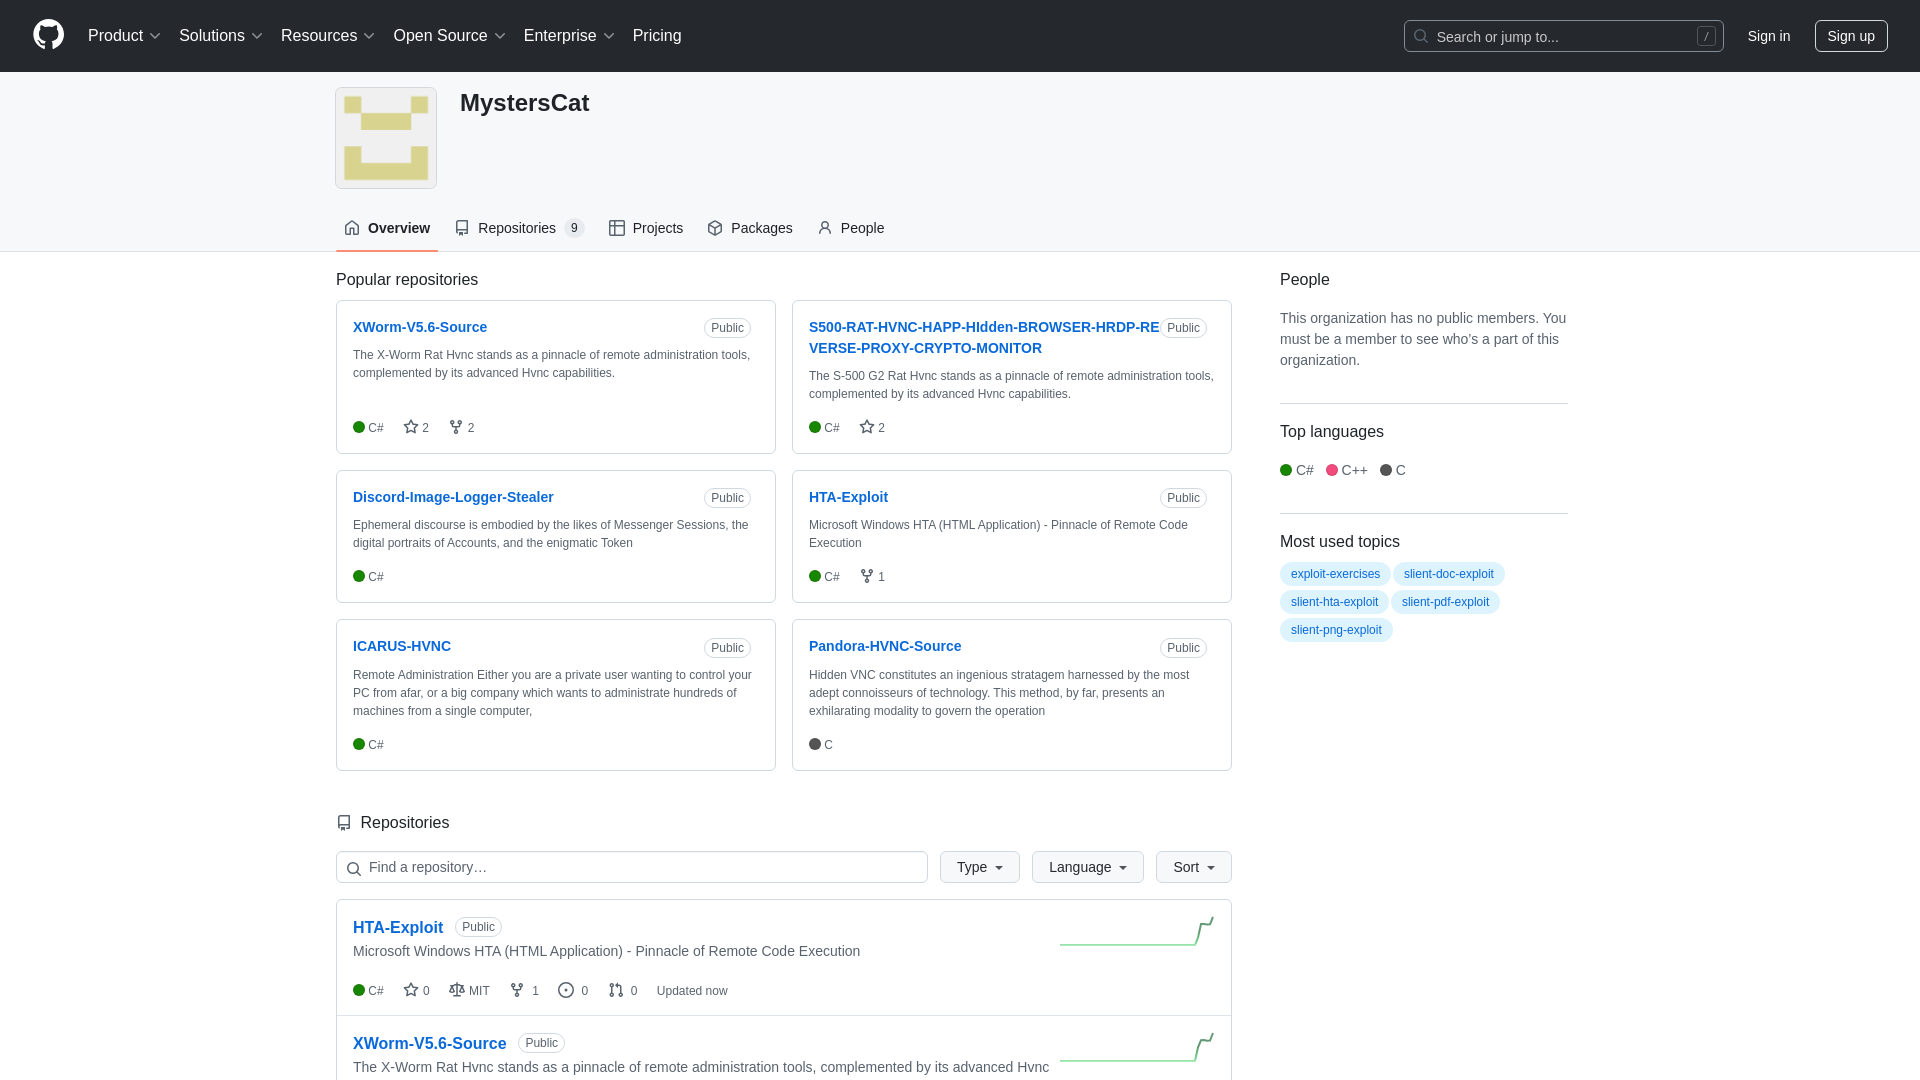Open Discord-Image-Logger-Stealer repository
The image size is (1920, 1080).
click(x=453, y=497)
